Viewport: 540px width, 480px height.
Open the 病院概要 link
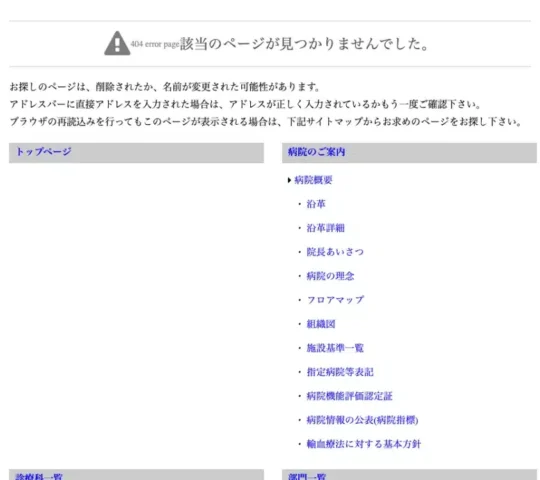click(x=313, y=180)
